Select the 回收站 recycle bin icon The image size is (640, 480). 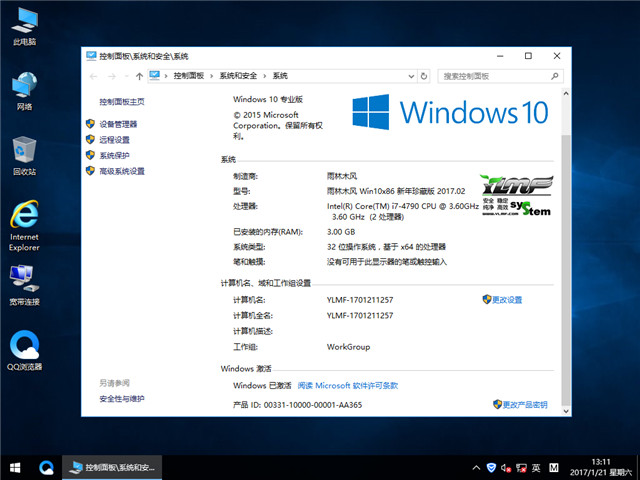point(24,156)
